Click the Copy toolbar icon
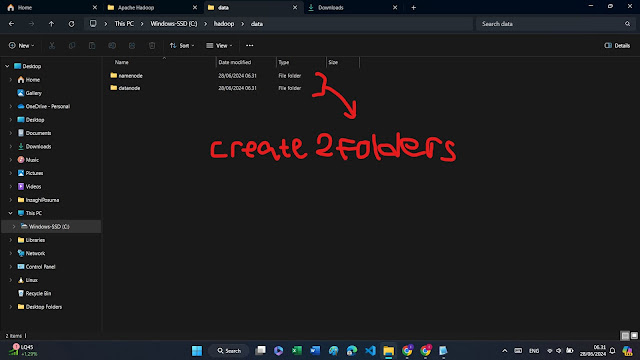 click(x=72, y=45)
